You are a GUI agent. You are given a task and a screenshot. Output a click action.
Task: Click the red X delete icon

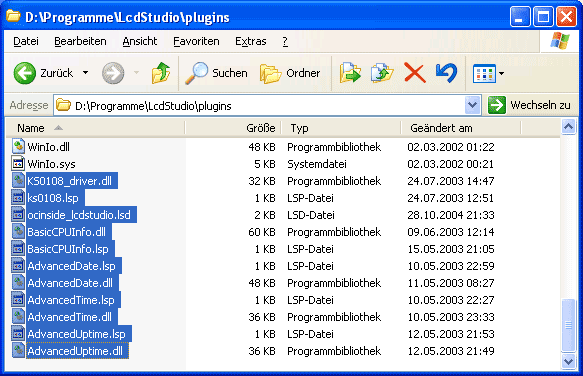click(415, 73)
